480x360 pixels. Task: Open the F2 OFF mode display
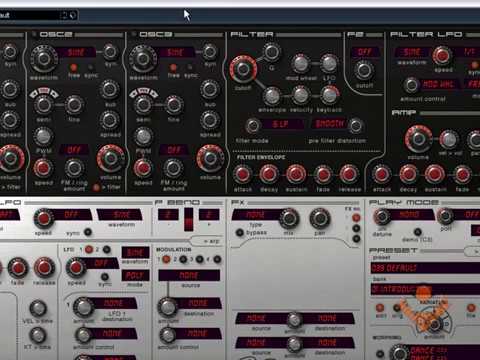click(x=365, y=52)
